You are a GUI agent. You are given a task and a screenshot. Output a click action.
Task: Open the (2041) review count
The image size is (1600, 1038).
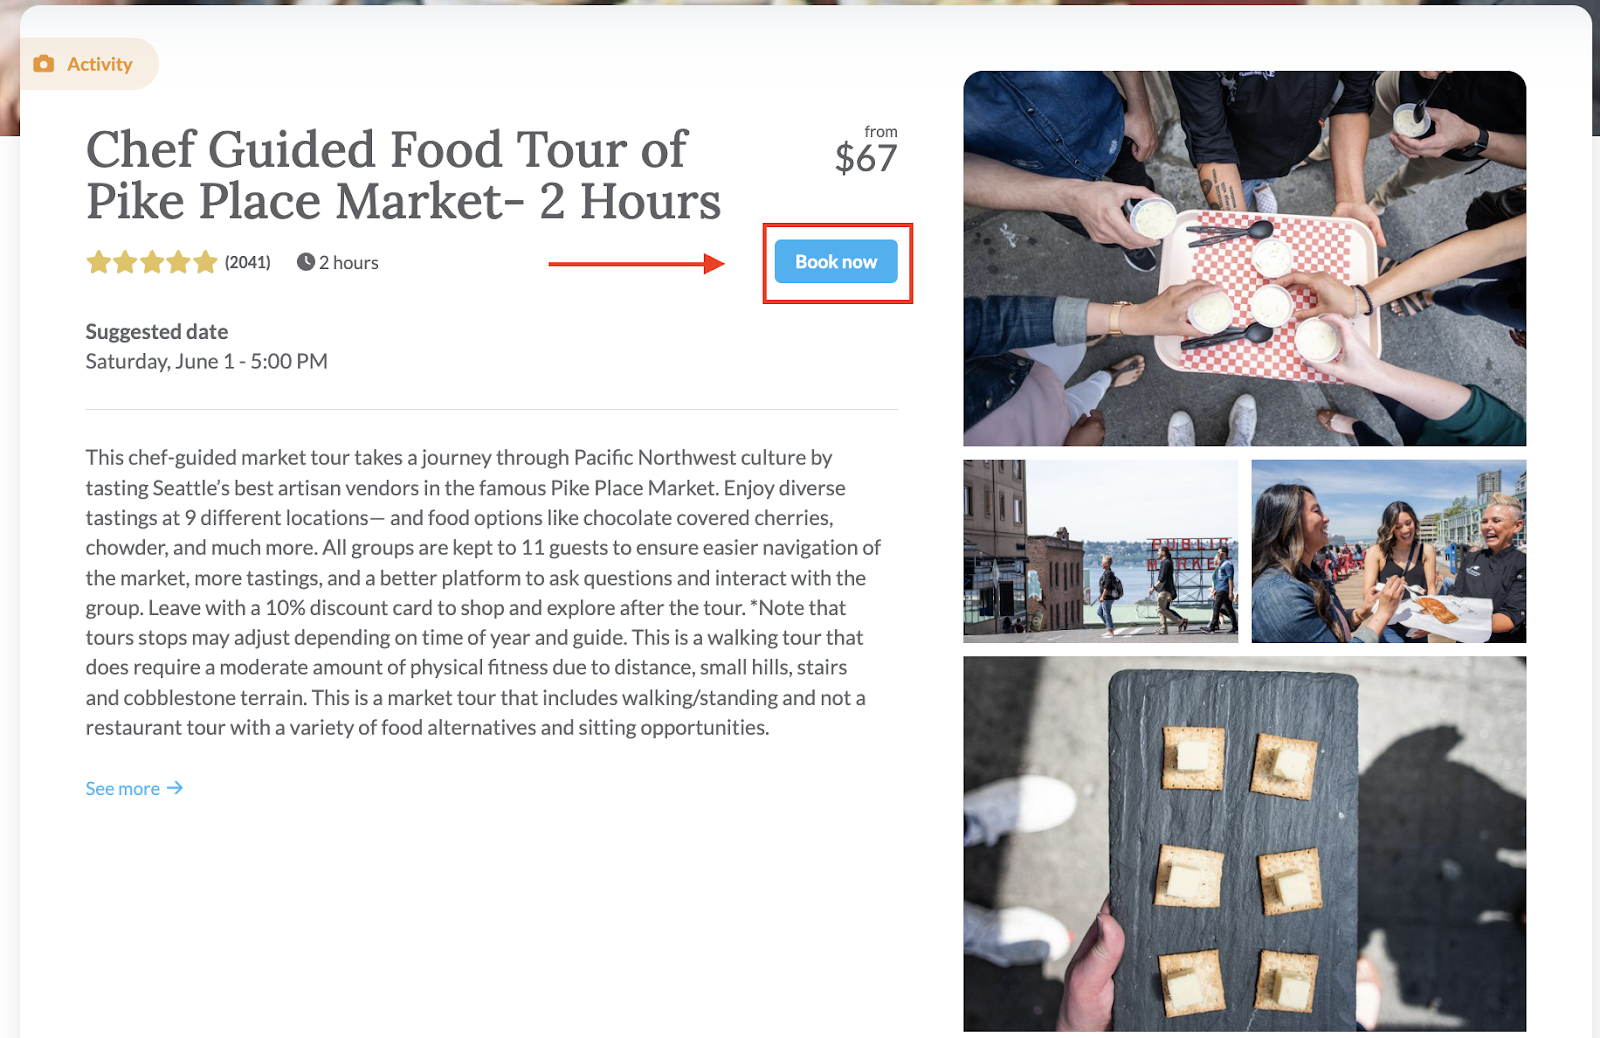pos(248,262)
